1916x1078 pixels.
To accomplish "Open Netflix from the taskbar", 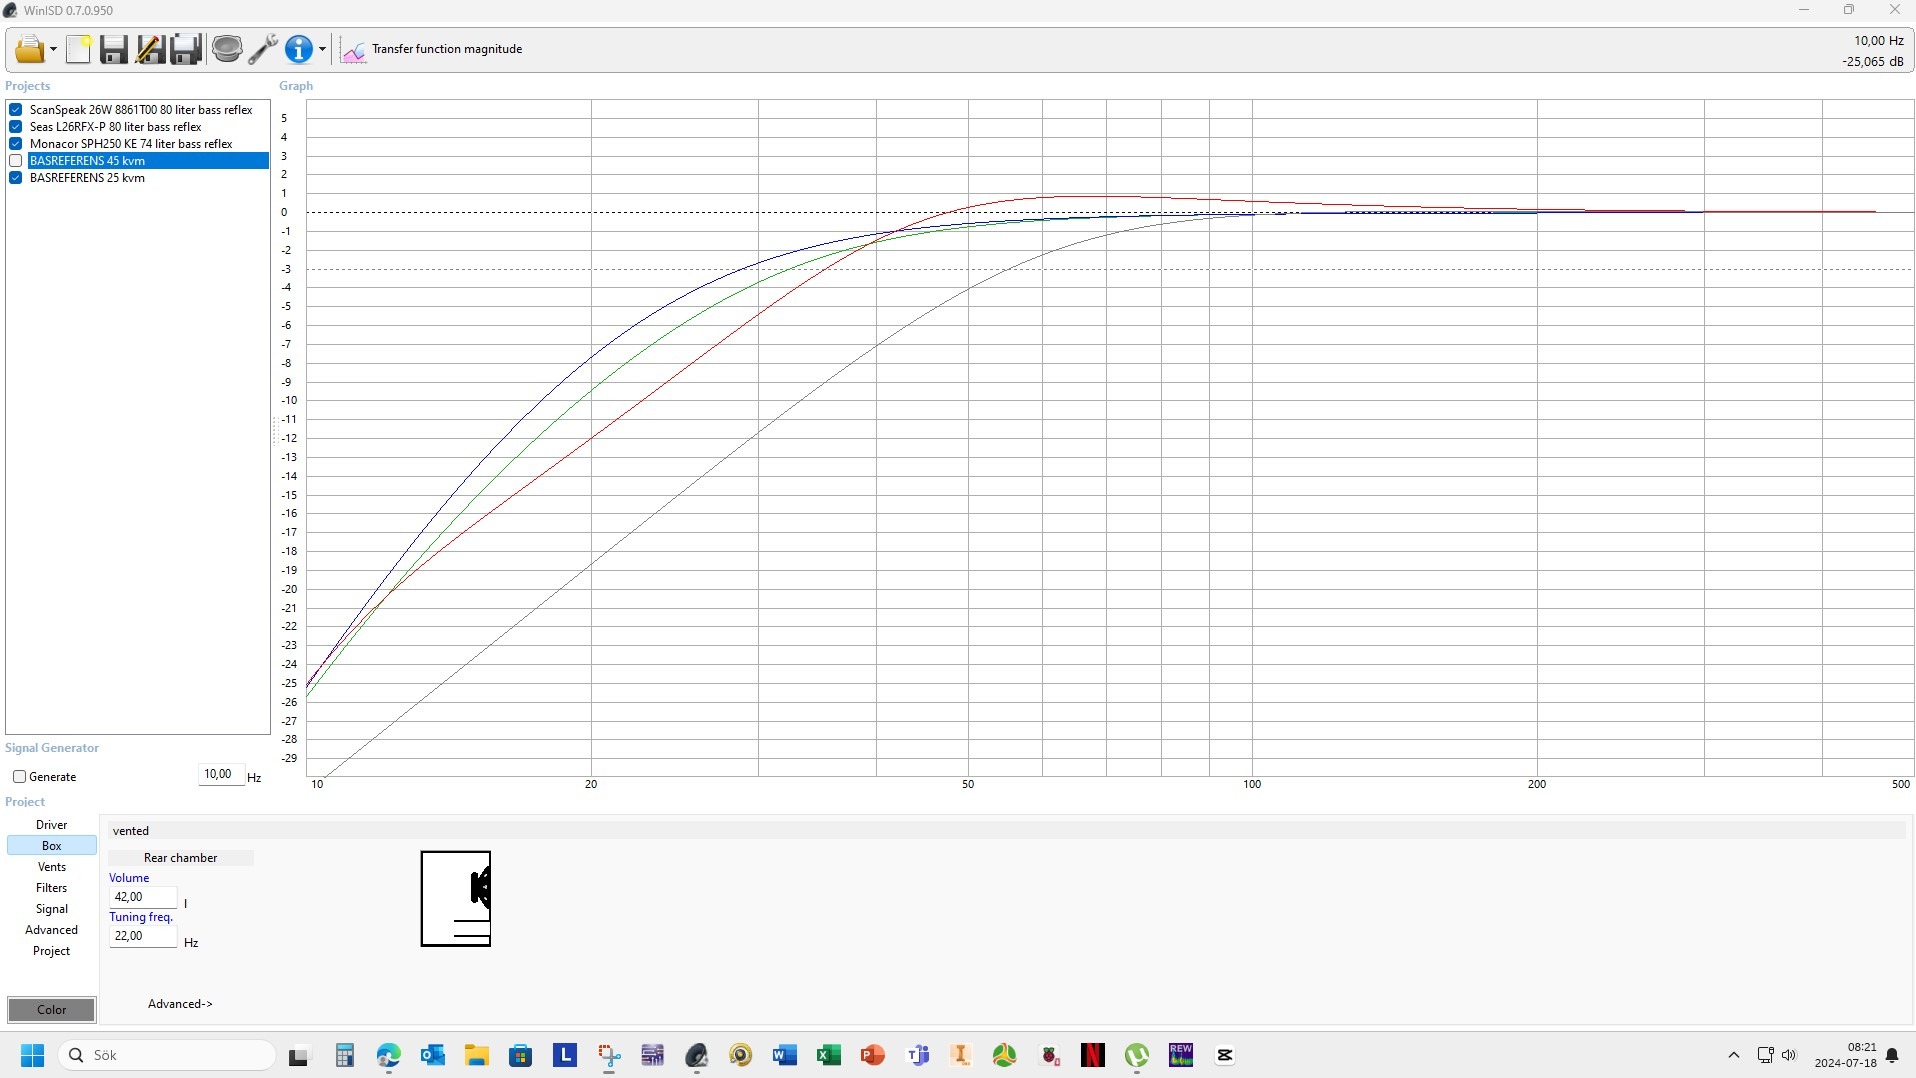I will tap(1093, 1055).
